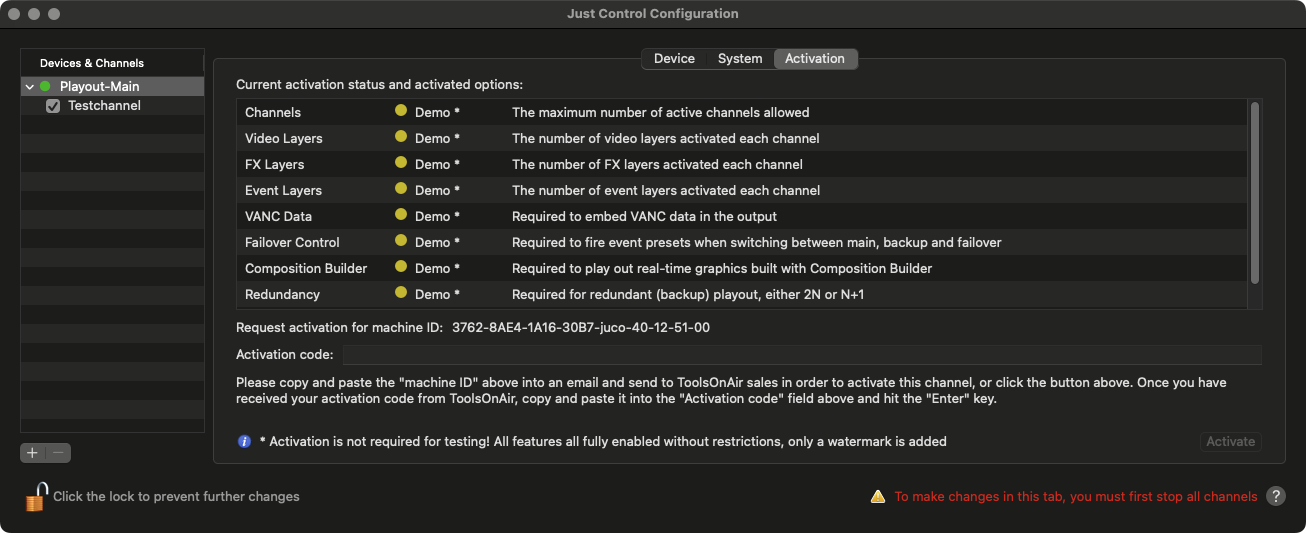Select the Redundancy row label
Viewport: 1306px width, 533px height.
pos(283,295)
